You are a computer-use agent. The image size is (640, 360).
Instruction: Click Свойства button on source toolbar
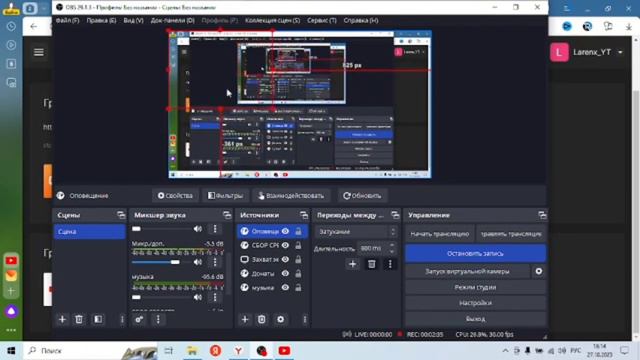[175, 196]
